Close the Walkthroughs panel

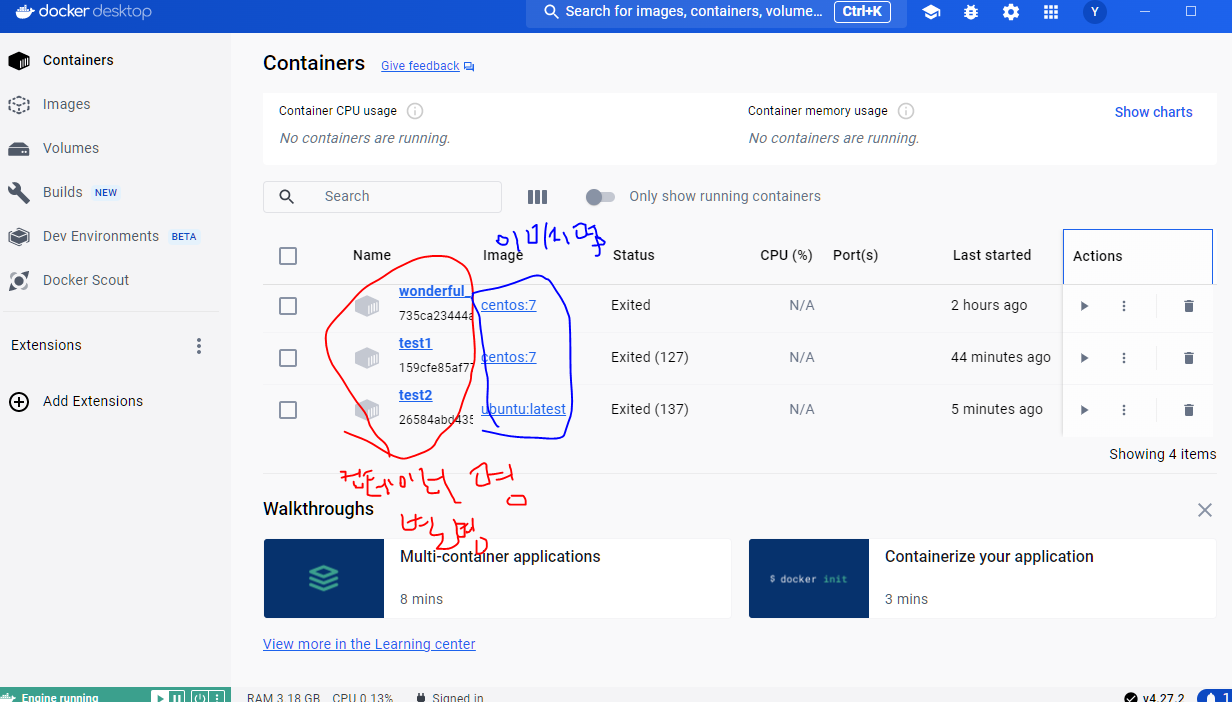click(1205, 510)
